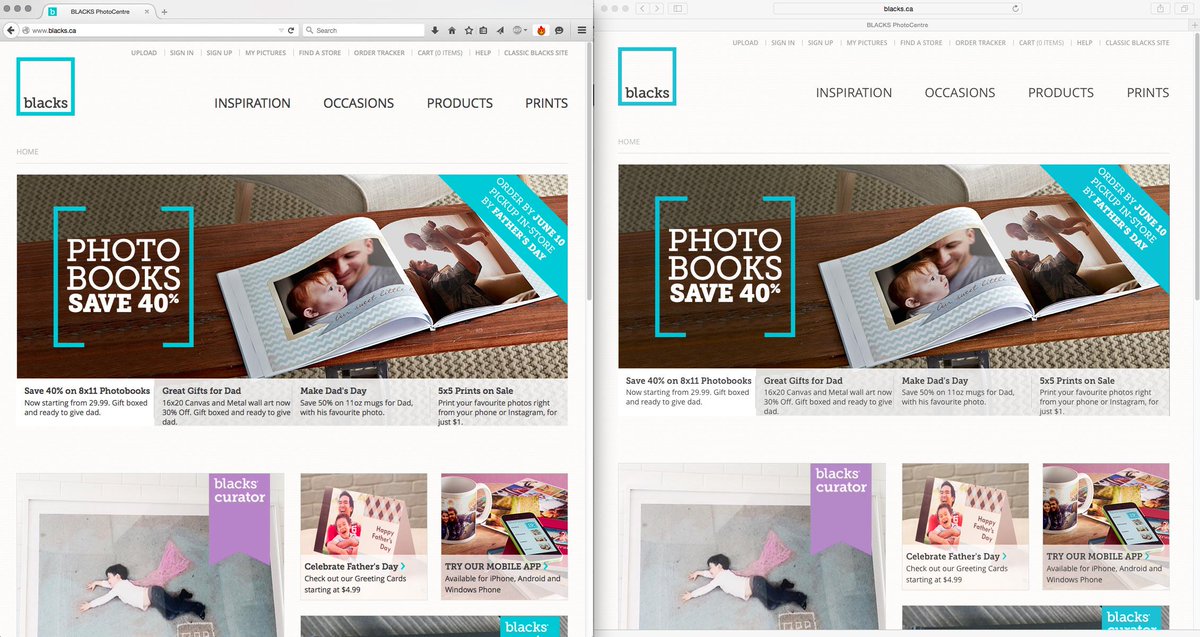Click 'Celebrate Father's Day' link in Safari
Screen dimensions: 1200x637
coord(956,556)
